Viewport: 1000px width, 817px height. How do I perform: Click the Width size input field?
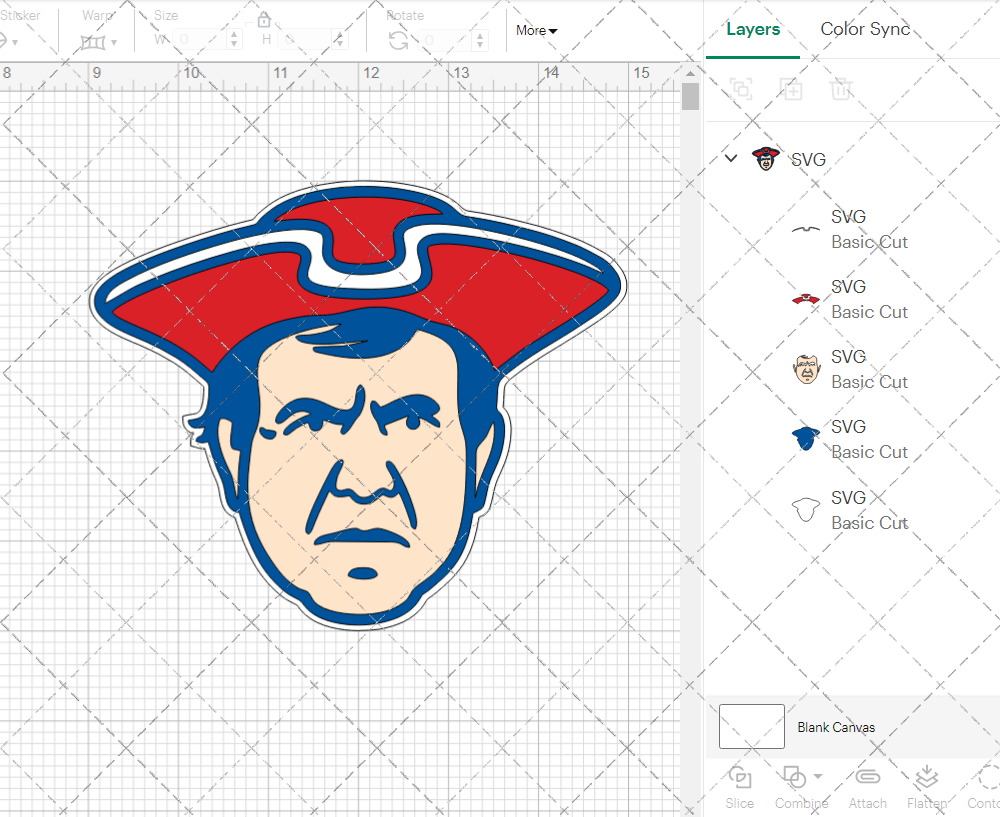pyautogui.click(x=200, y=40)
